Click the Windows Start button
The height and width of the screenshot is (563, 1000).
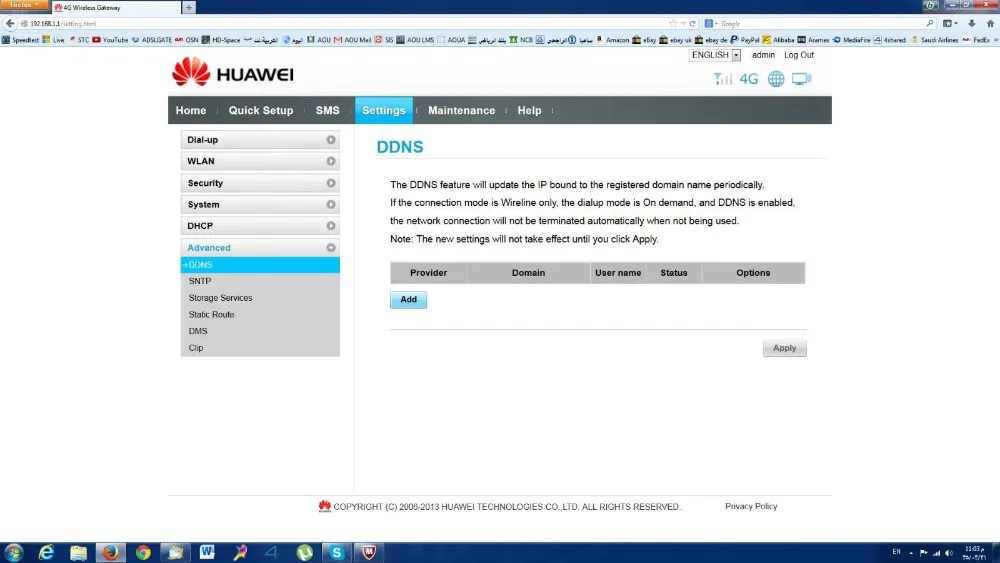[x=14, y=552]
